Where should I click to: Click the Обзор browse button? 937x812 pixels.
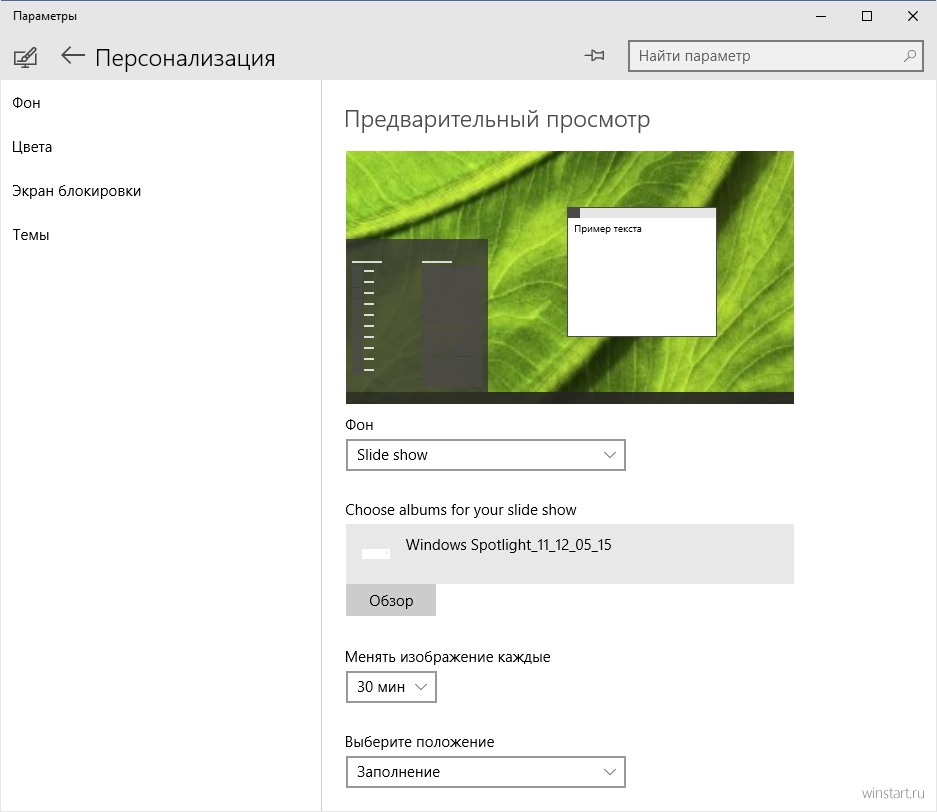[391, 600]
